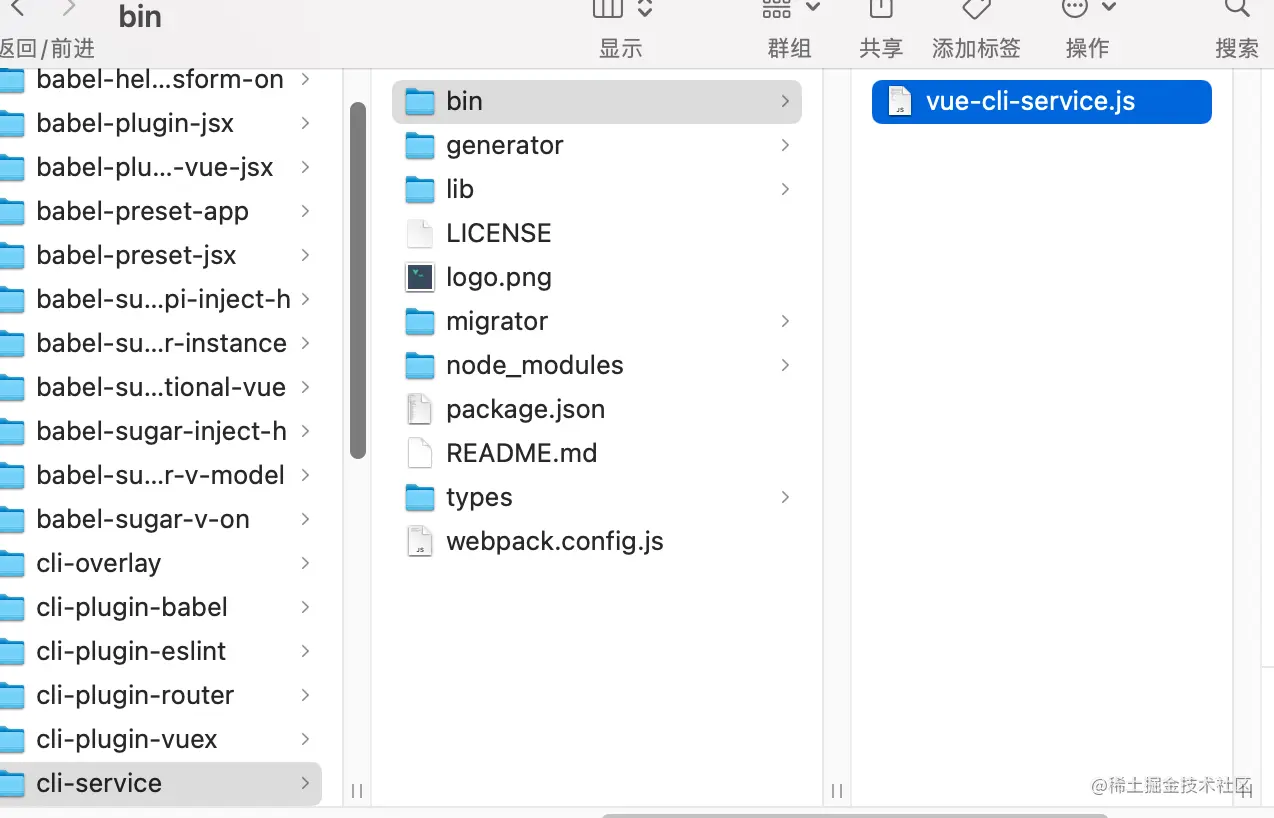Expand the cli-plugin-router folder chevron

pos(305,695)
